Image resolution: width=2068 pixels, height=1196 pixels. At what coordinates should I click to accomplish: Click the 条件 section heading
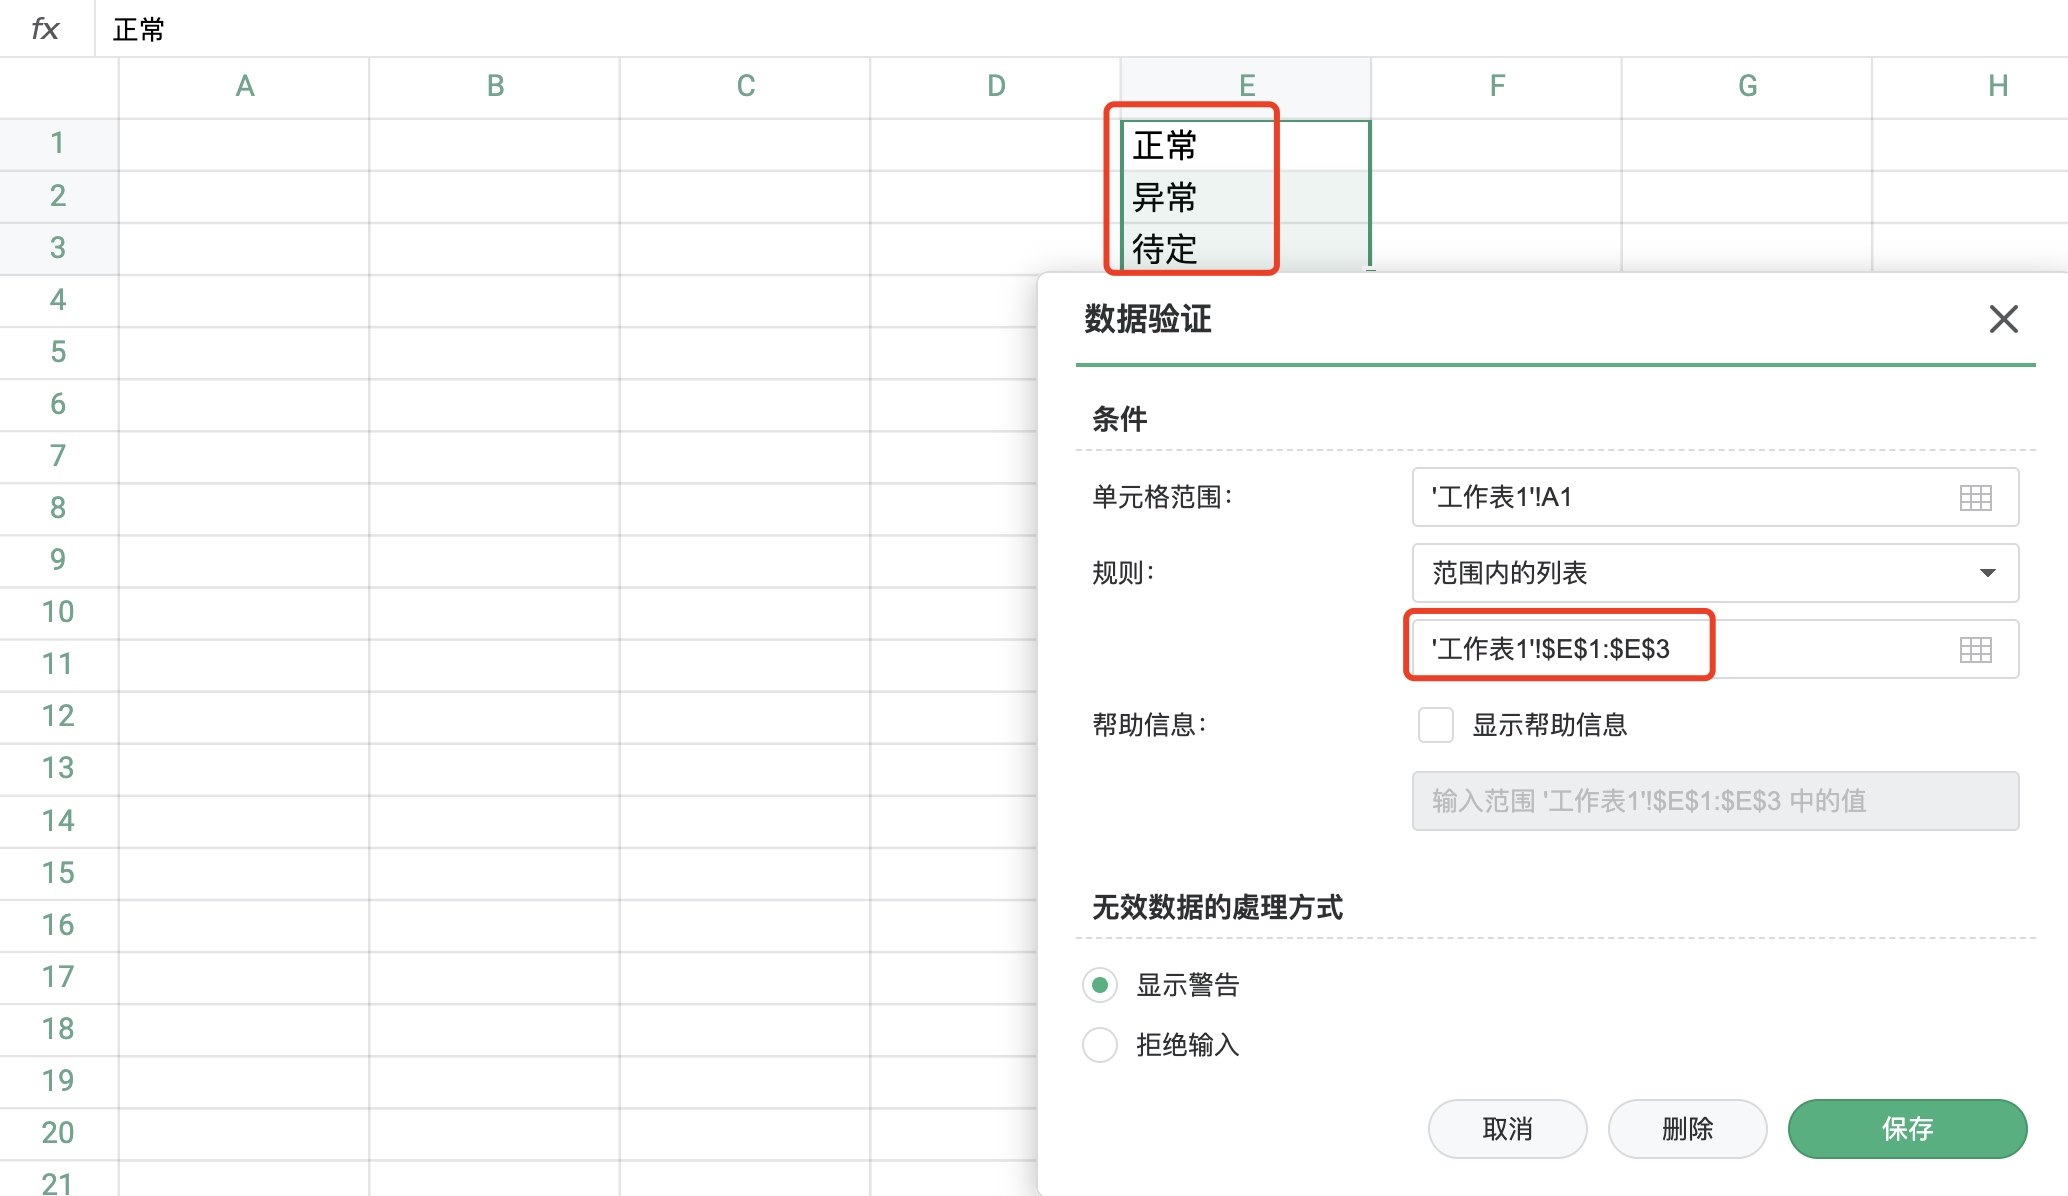pyautogui.click(x=1119, y=419)
